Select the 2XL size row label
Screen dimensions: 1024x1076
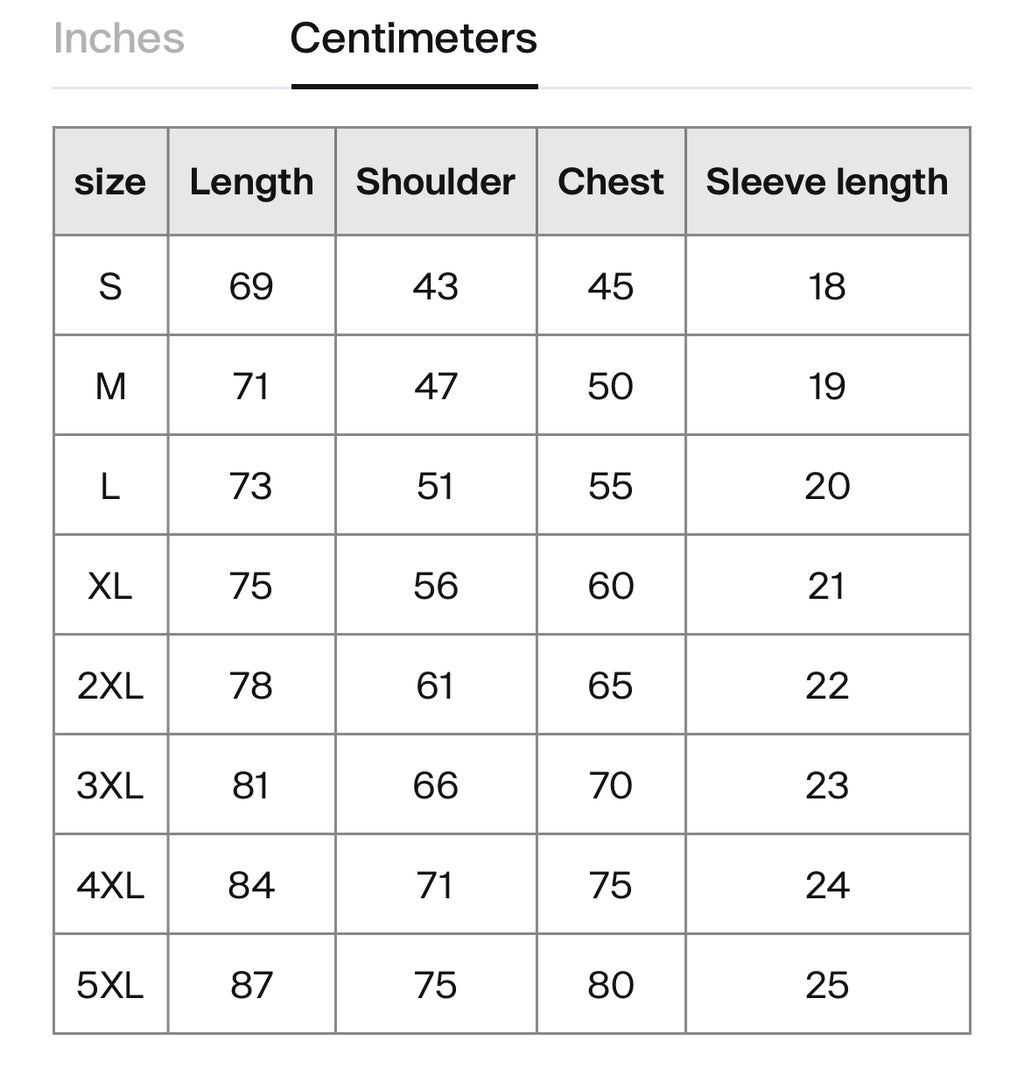pyautogui.click(x=110, y=686)
